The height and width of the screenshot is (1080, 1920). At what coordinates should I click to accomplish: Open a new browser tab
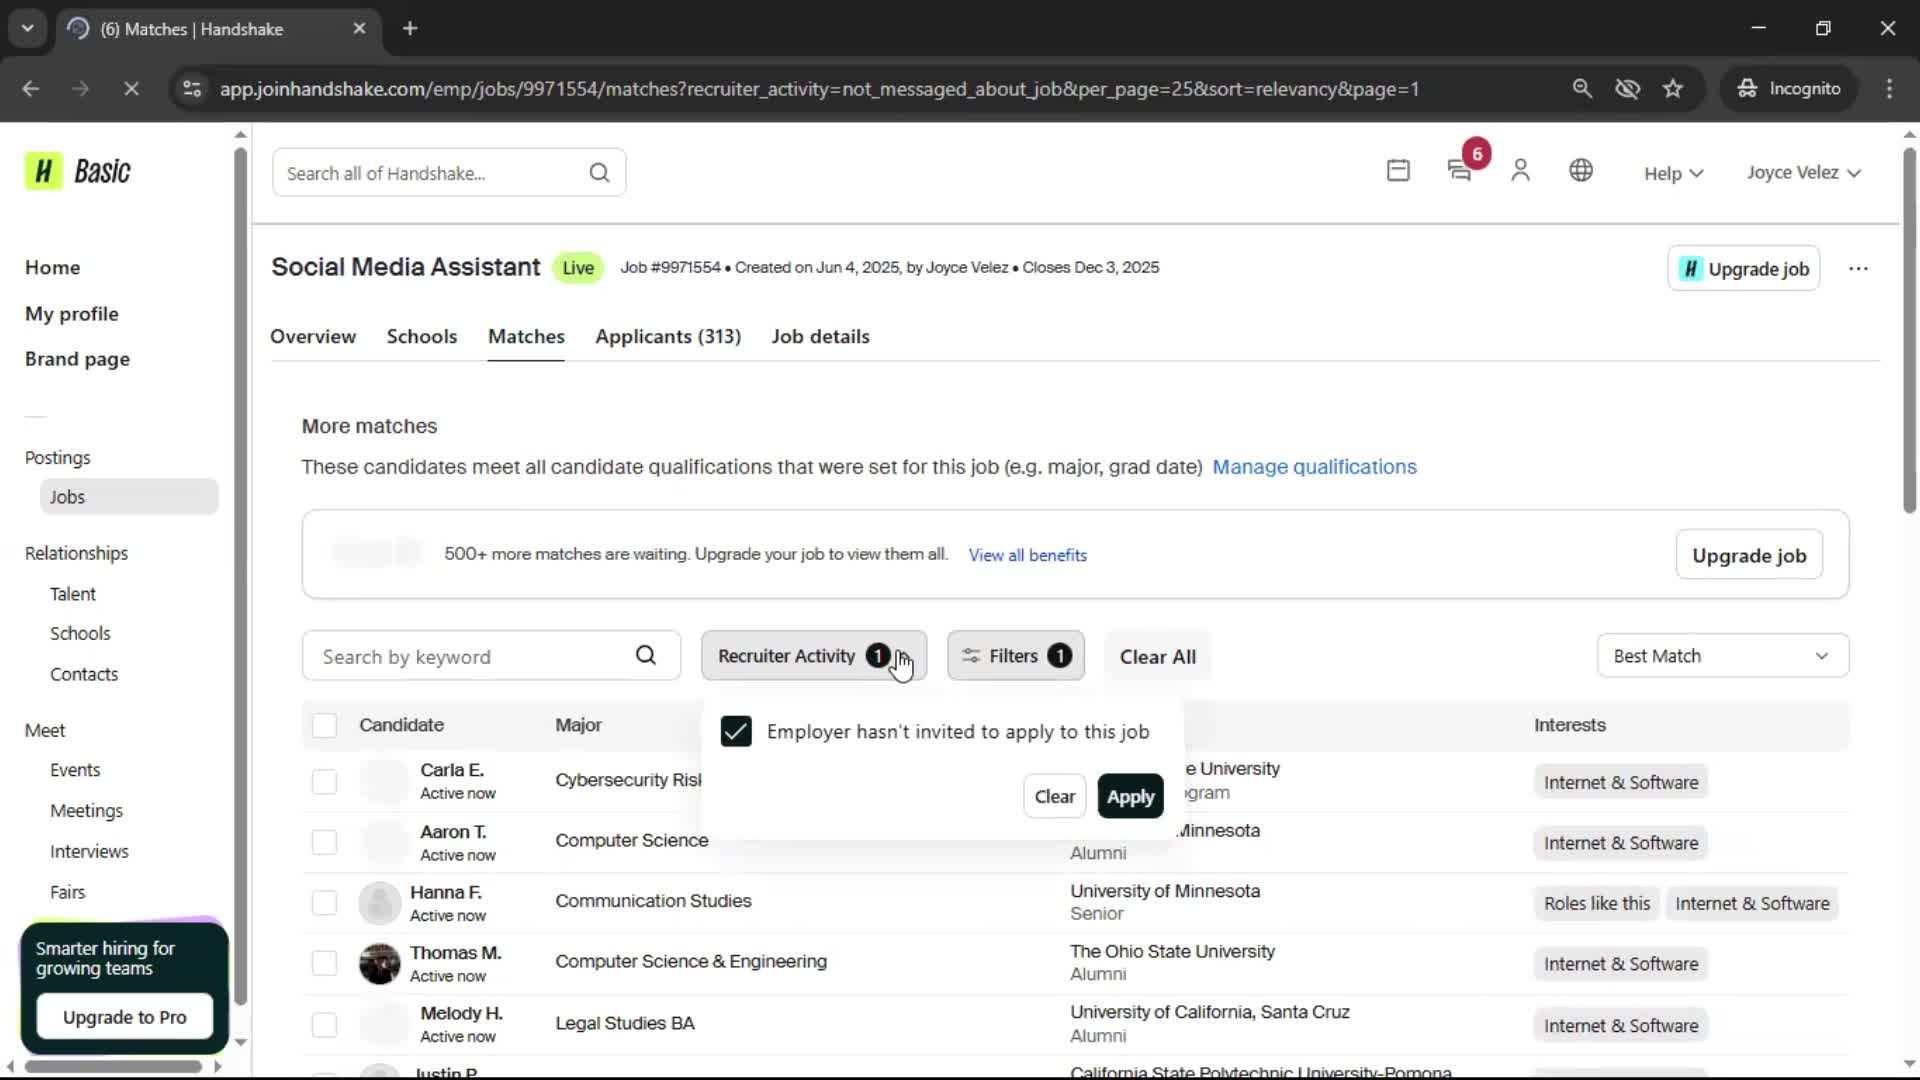coord(410,29)
